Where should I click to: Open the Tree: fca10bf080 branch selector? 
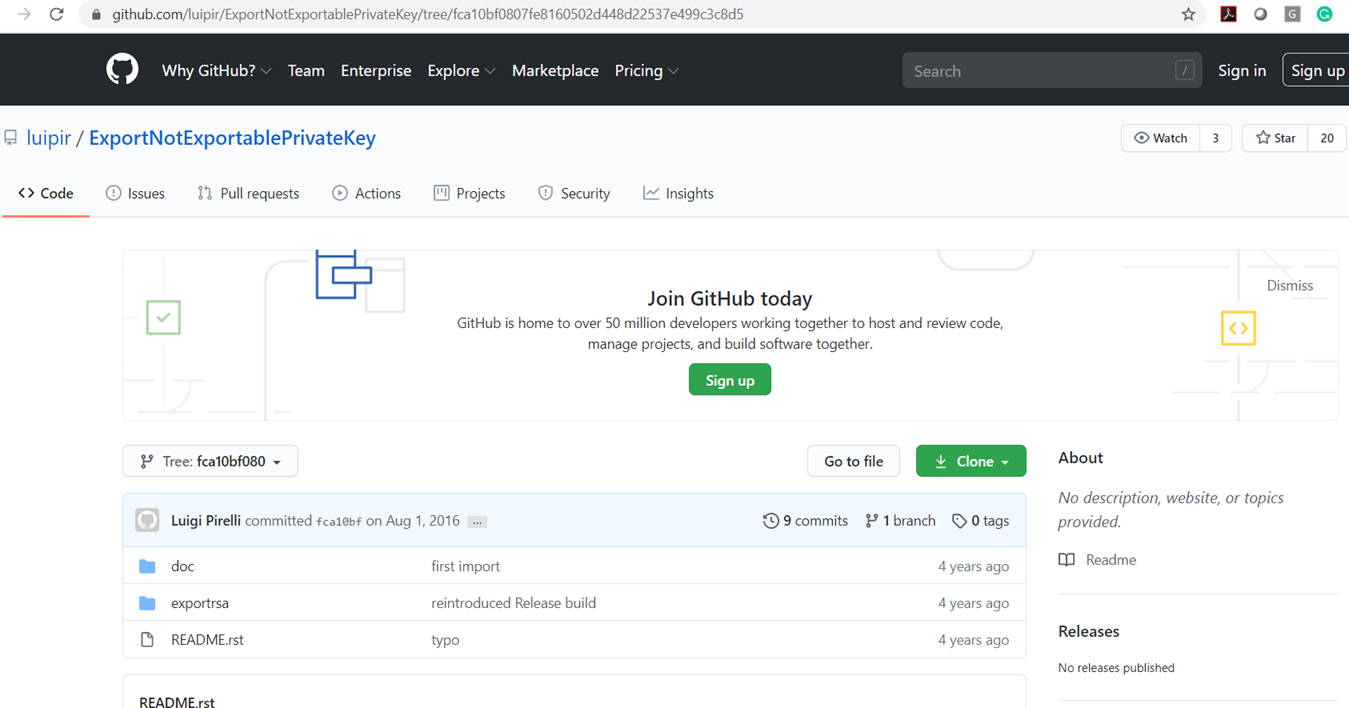click(x=210, y=461)
